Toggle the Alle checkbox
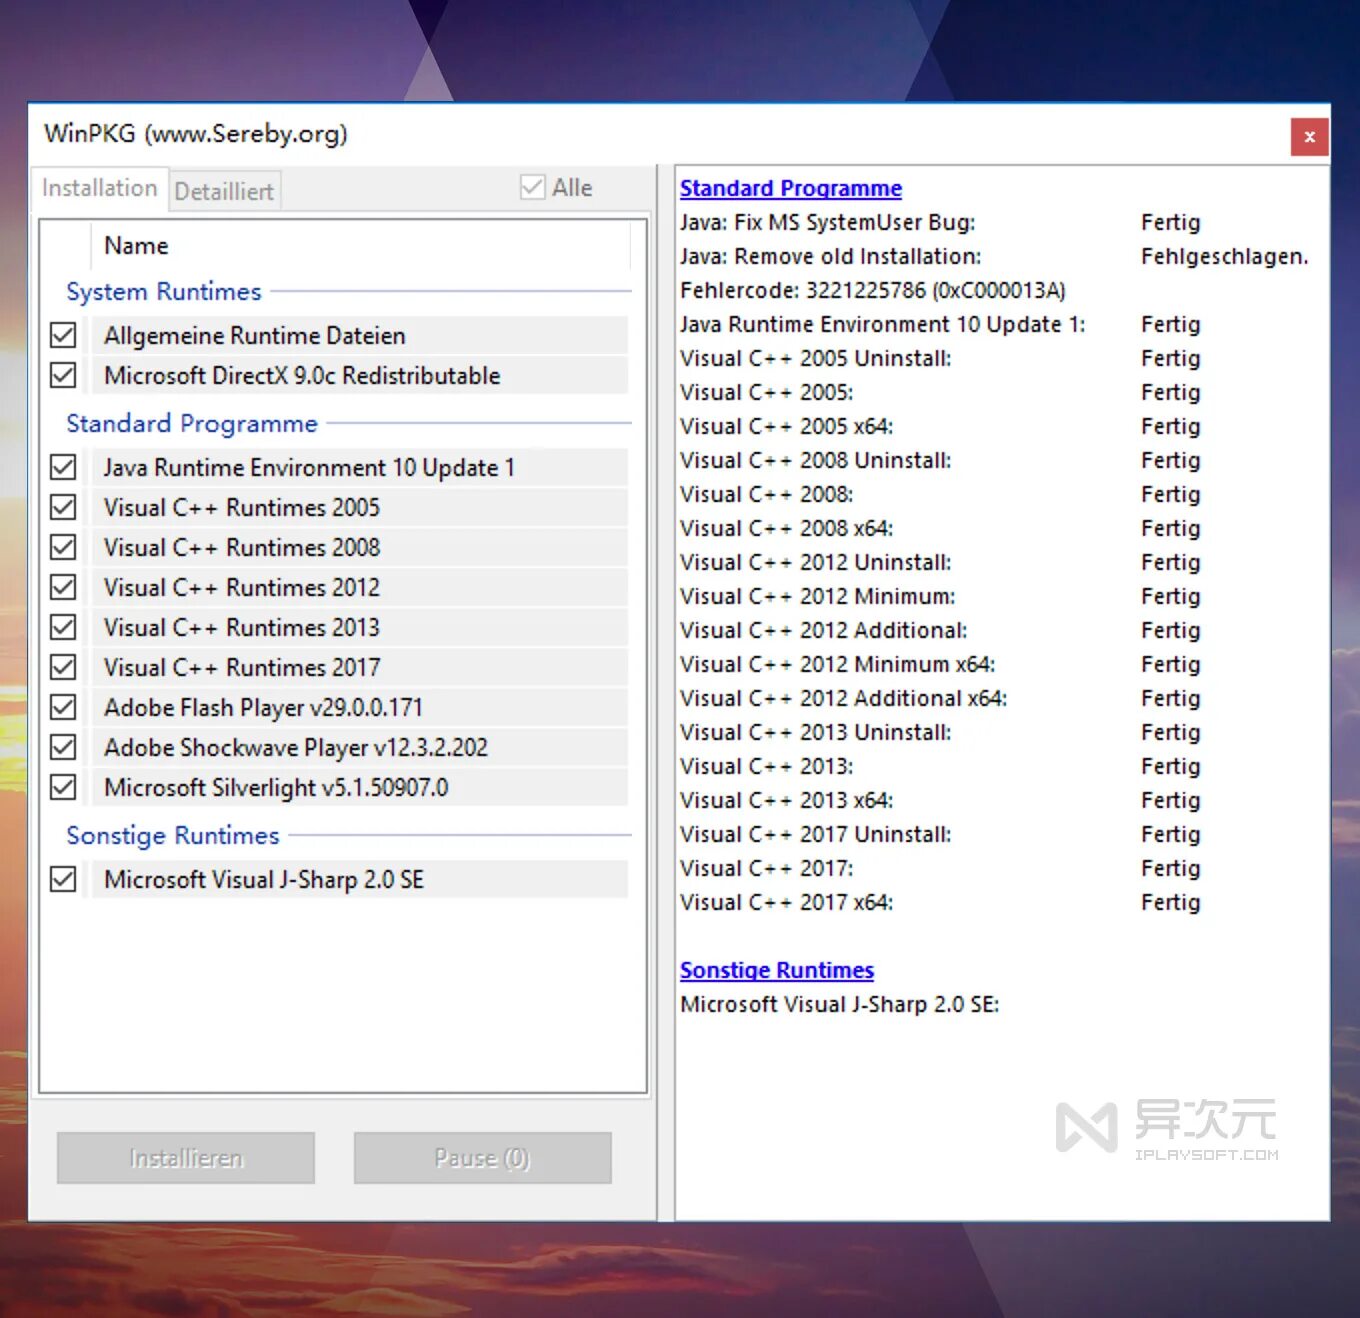Viewport: 1360px width, 1318px height. 533,188
